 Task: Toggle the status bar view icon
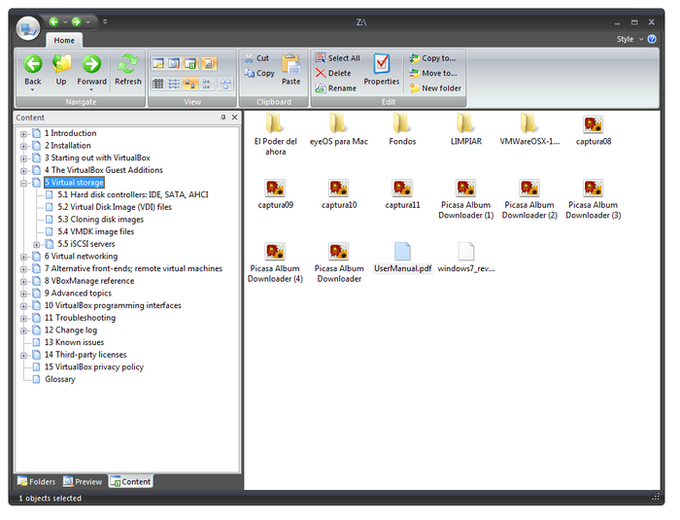tap(209, 63)
